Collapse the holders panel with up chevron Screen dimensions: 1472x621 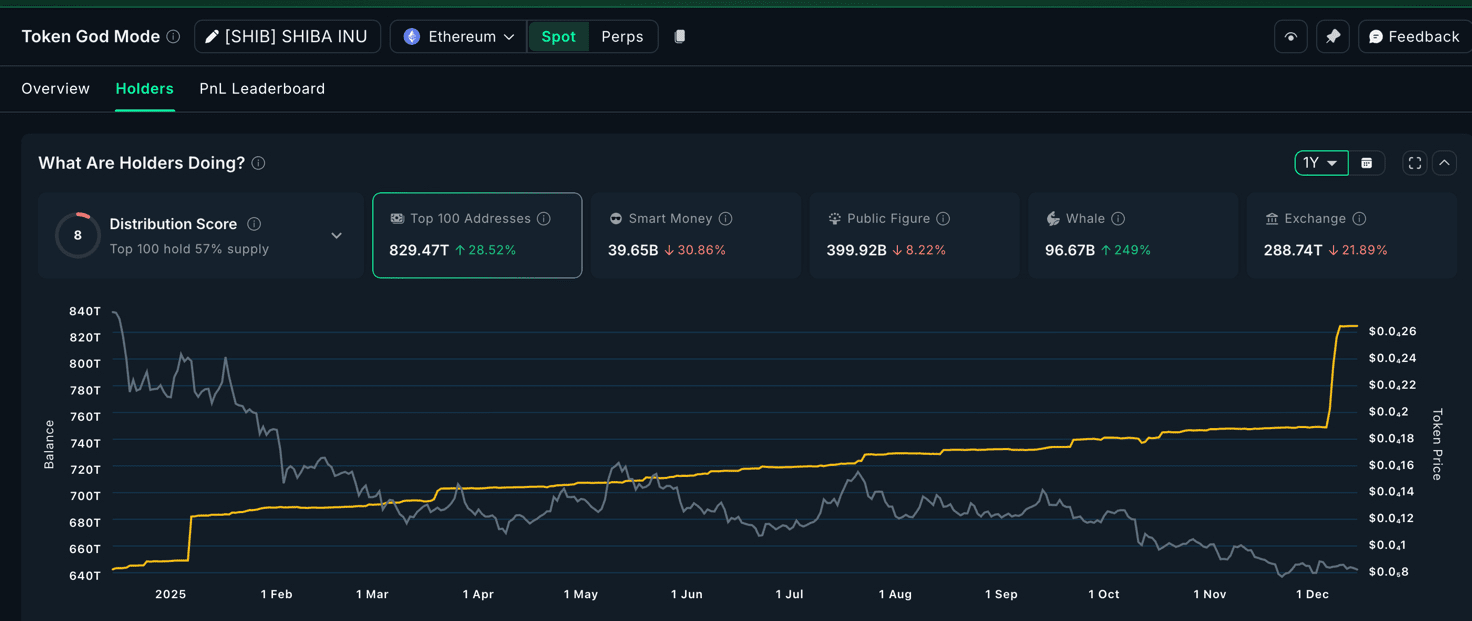1444,163
